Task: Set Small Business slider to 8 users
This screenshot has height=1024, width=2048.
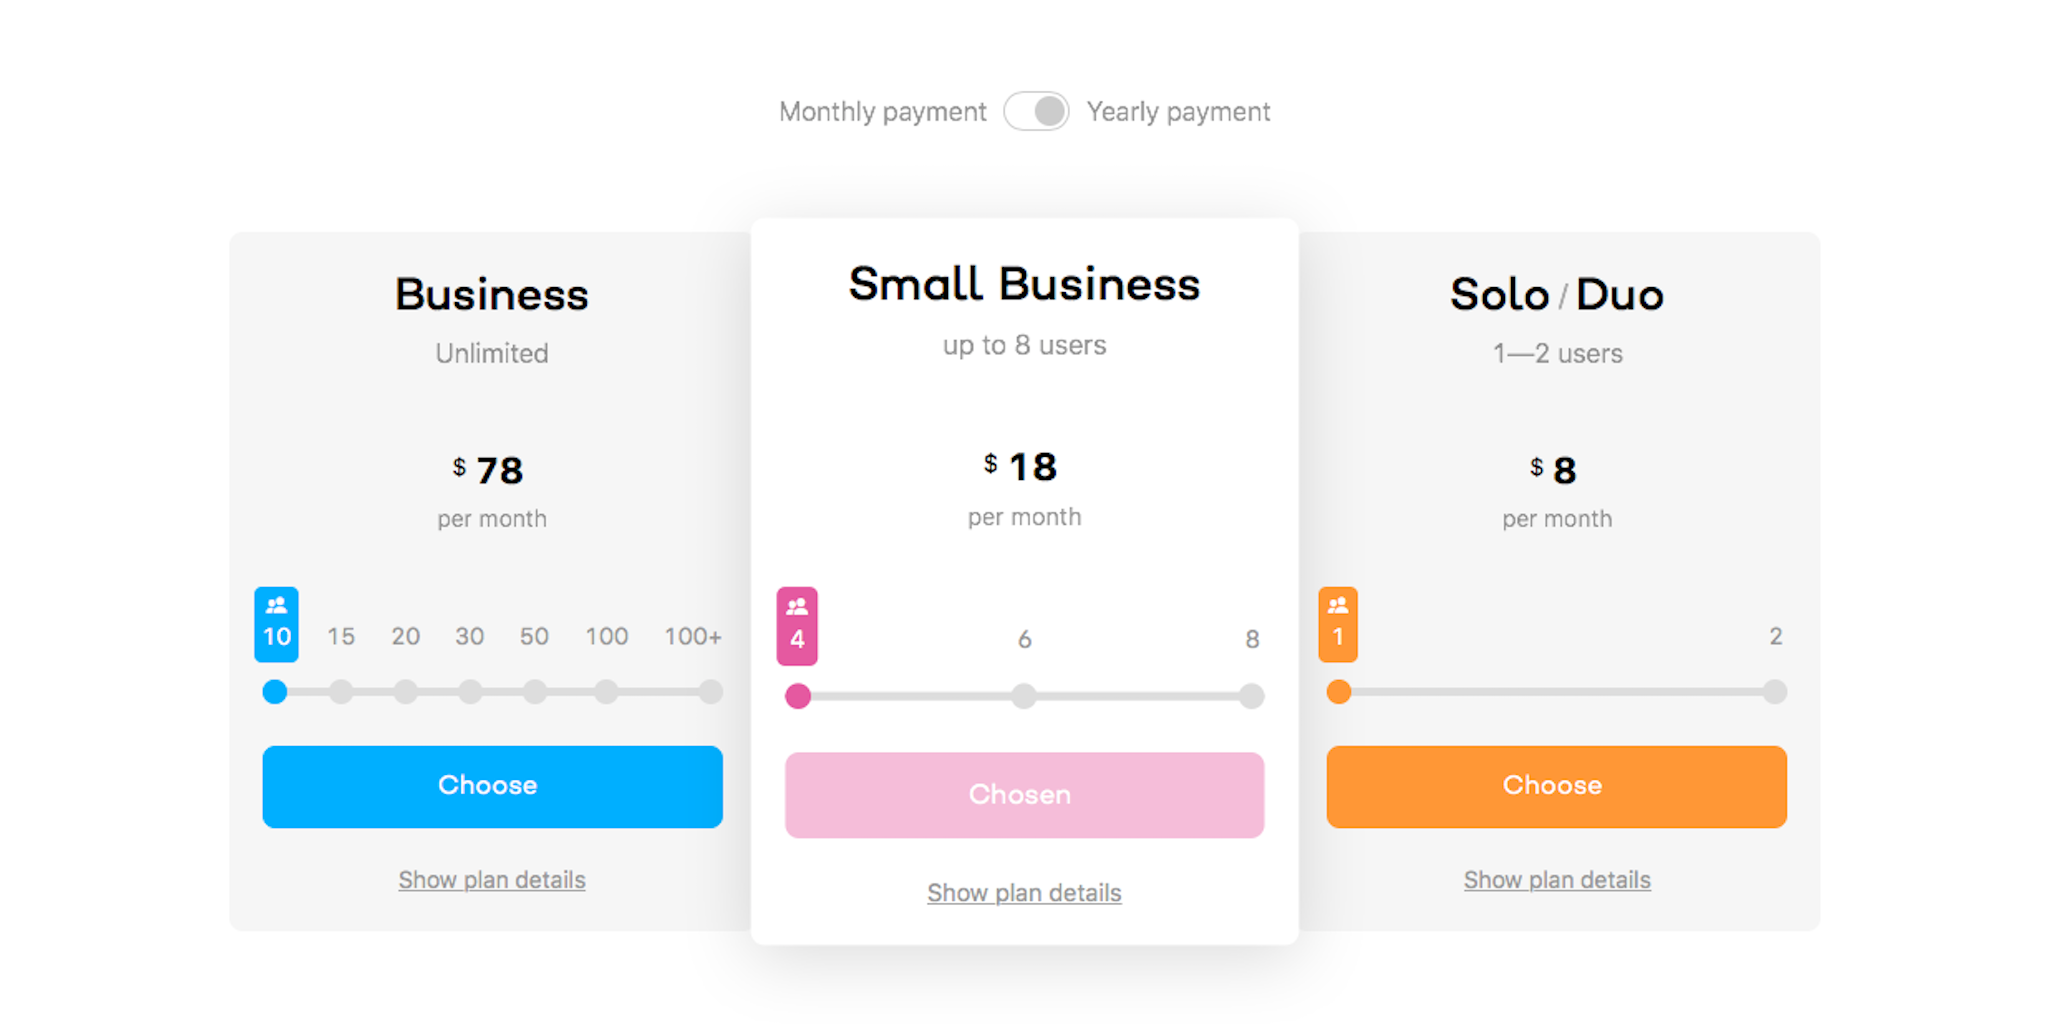Action: (1251, 696)
